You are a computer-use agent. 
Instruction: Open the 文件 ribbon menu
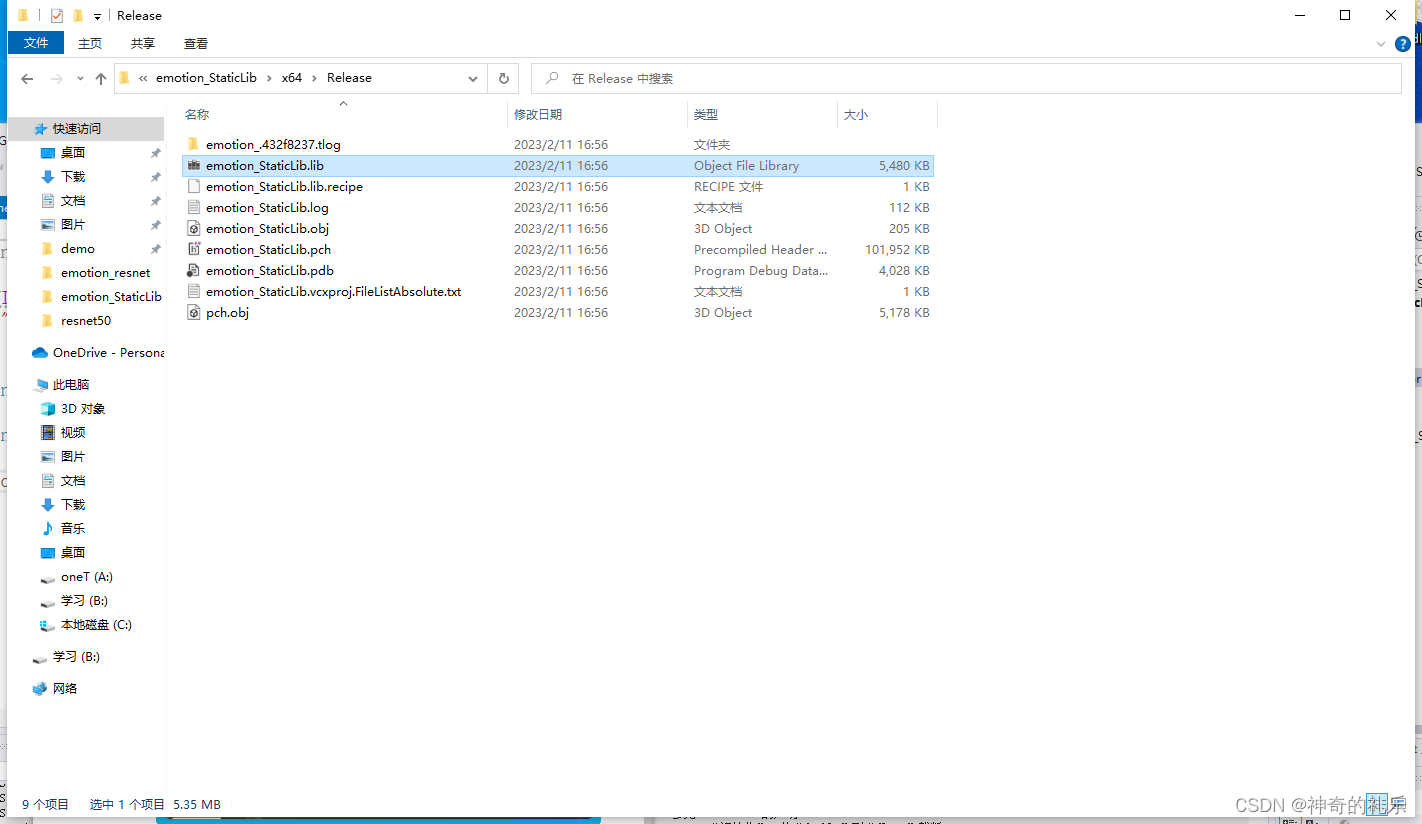pyautogui.click(x=36, y=43)
